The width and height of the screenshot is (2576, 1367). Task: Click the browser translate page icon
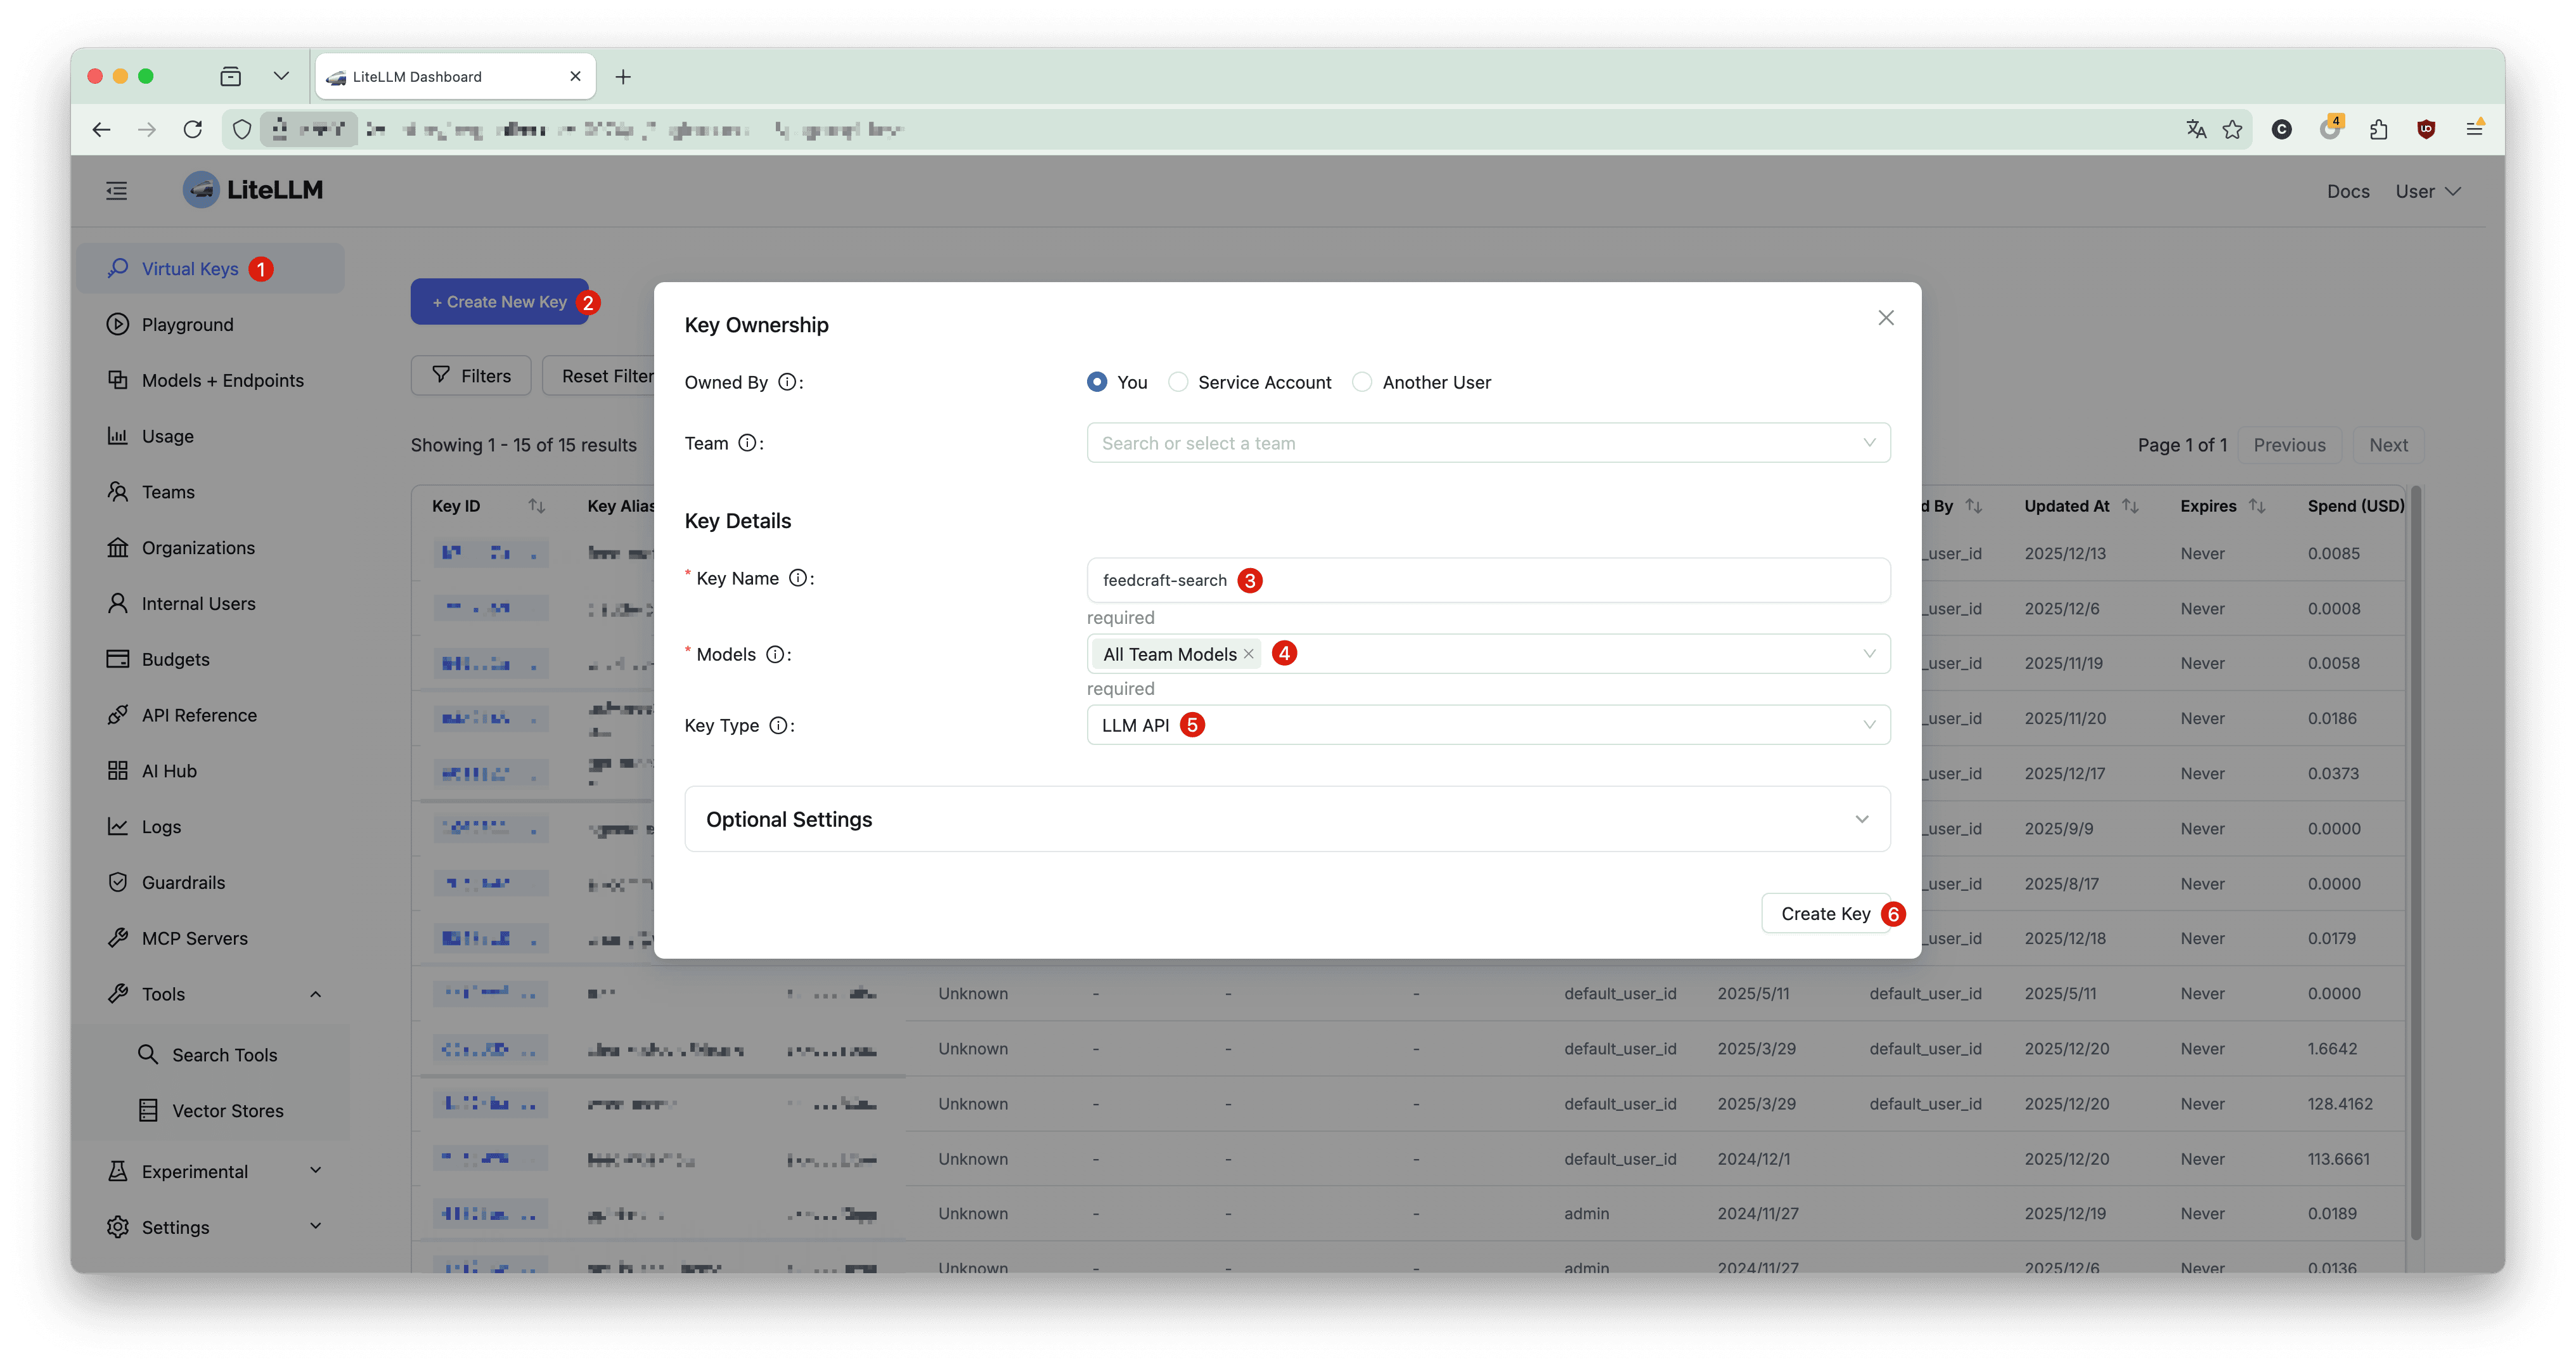coord(2196,129)
